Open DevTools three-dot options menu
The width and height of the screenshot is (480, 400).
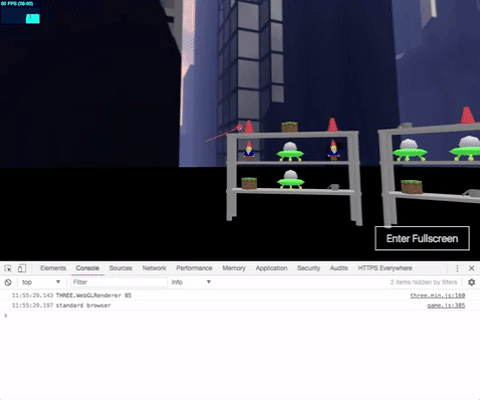[x=457, y=268]
